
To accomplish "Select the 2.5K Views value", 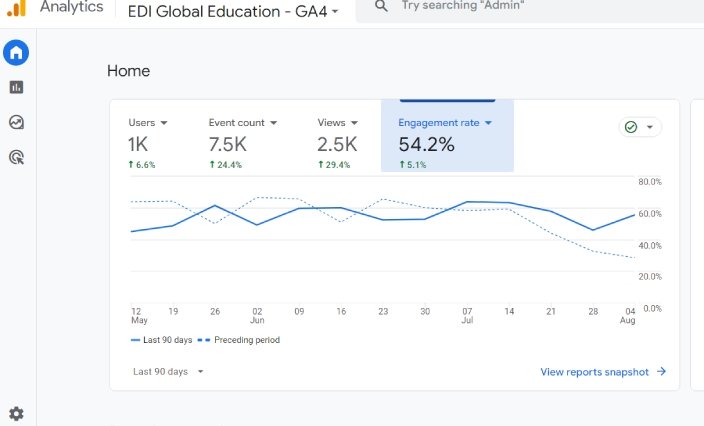I will (x=337, y=144).
